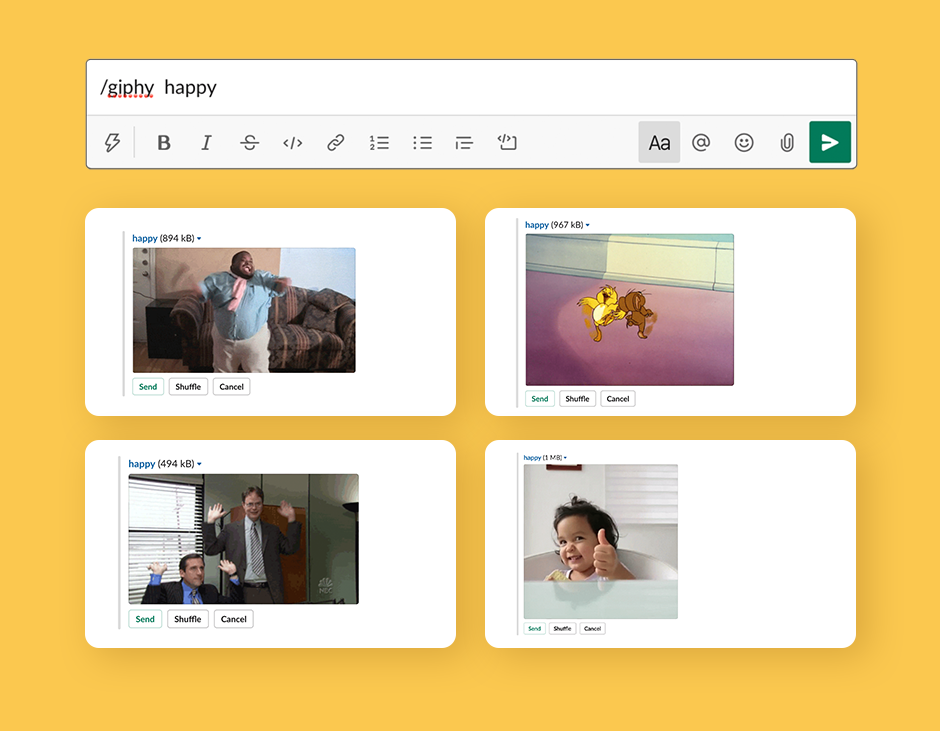Send the thumbs-up baby GIF
This screenshot has height=731, width=940.
(x=535, y=628)
